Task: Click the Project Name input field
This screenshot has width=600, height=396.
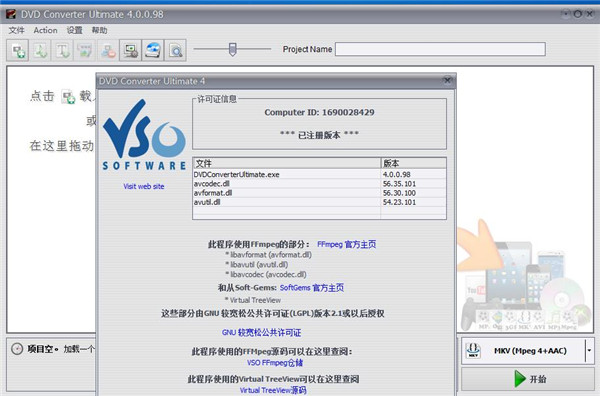Action: click(x=440, y=49)
